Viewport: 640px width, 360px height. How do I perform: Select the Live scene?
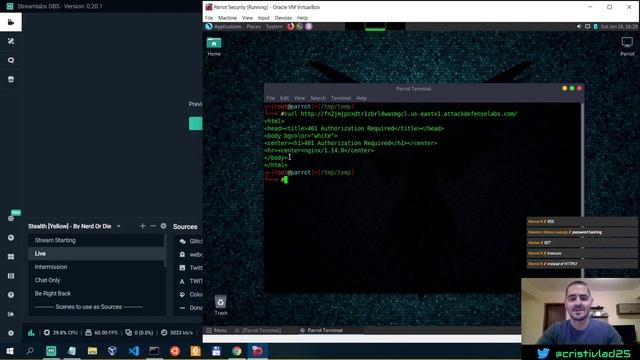(x=96, y=253)
